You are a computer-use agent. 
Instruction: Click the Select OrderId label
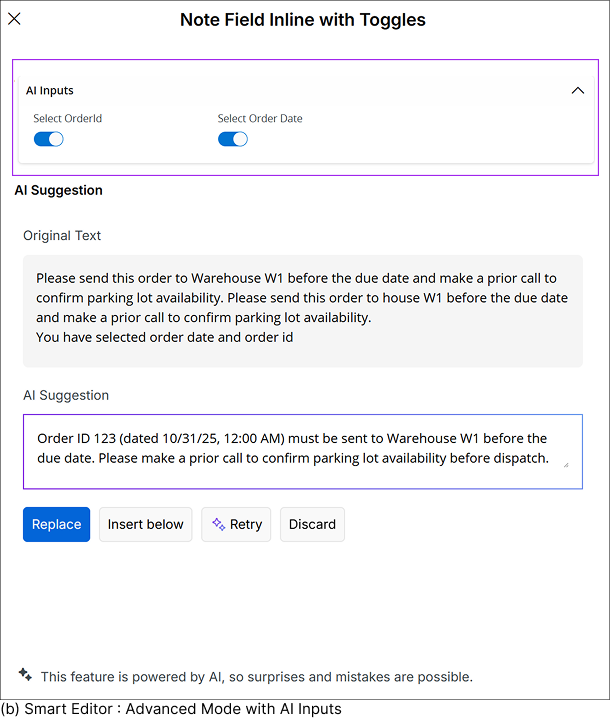coord(67,119)
